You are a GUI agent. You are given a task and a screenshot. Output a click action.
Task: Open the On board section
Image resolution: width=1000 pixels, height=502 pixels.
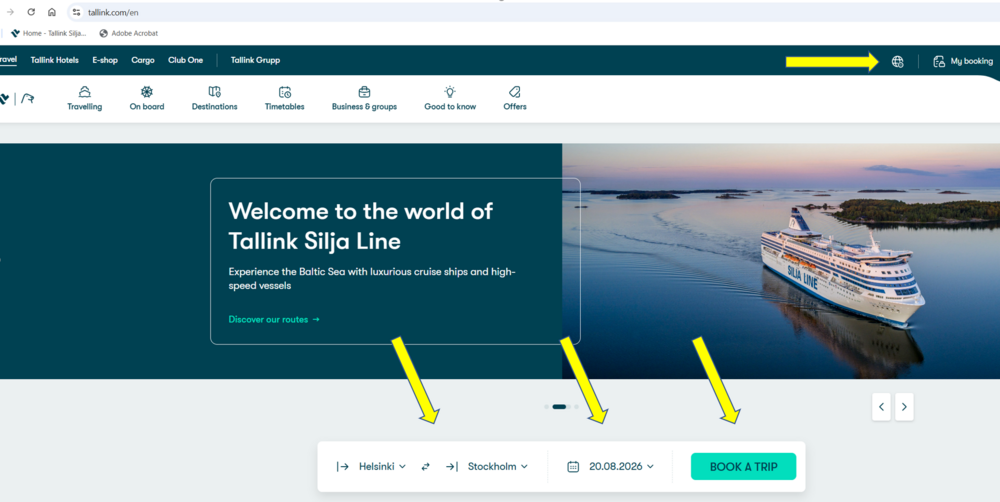pos(147,99)
